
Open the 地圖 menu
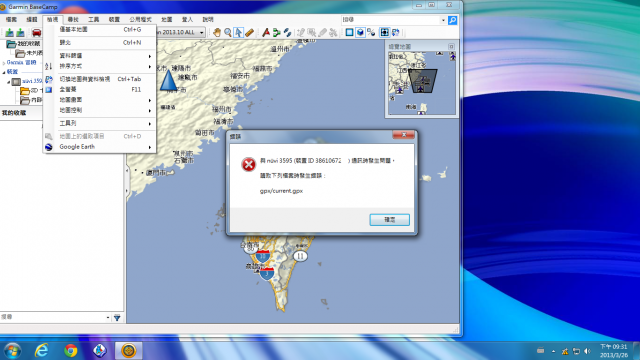(x=166, y=20)
